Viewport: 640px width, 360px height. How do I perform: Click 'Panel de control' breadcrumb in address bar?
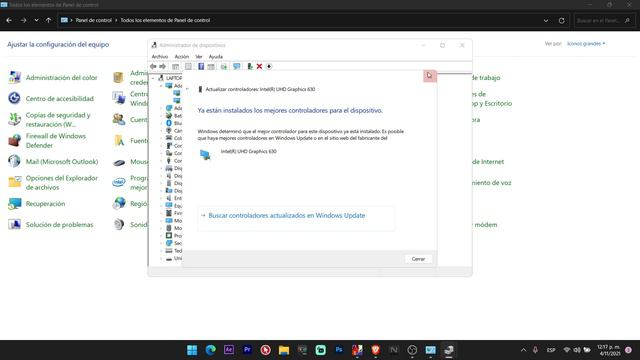[x=93, y=20]
